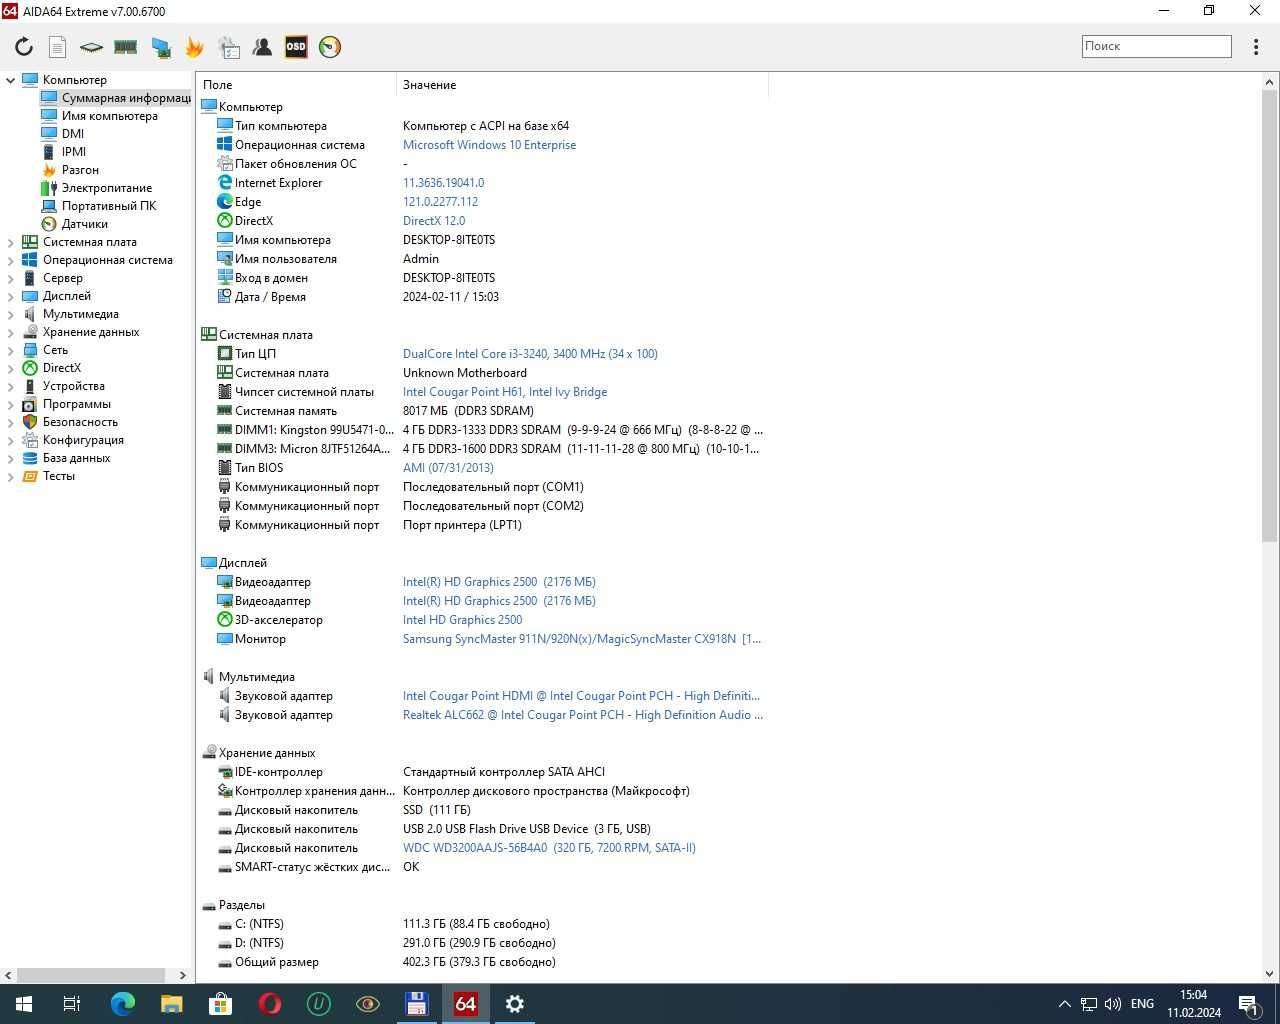The width and height of the screenshot is (1280, 1024).
Task: Select the SMART-статус жёстких дисков row
Action: click(483, 867)
